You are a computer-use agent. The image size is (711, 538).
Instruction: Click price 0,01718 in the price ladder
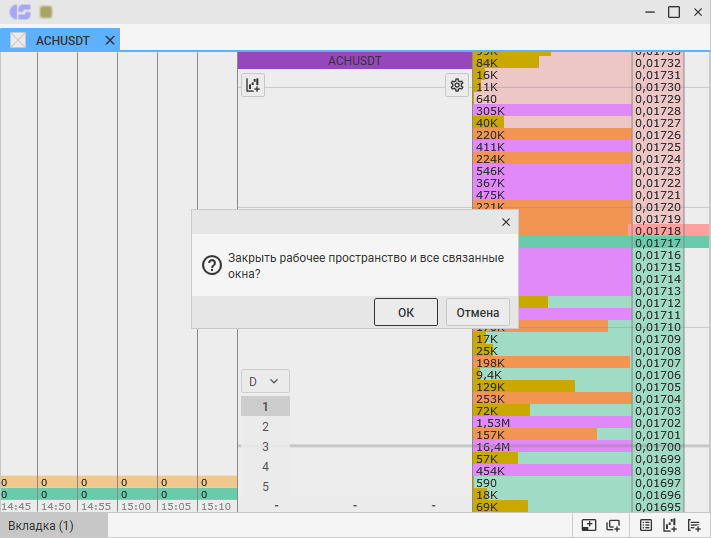658,231
